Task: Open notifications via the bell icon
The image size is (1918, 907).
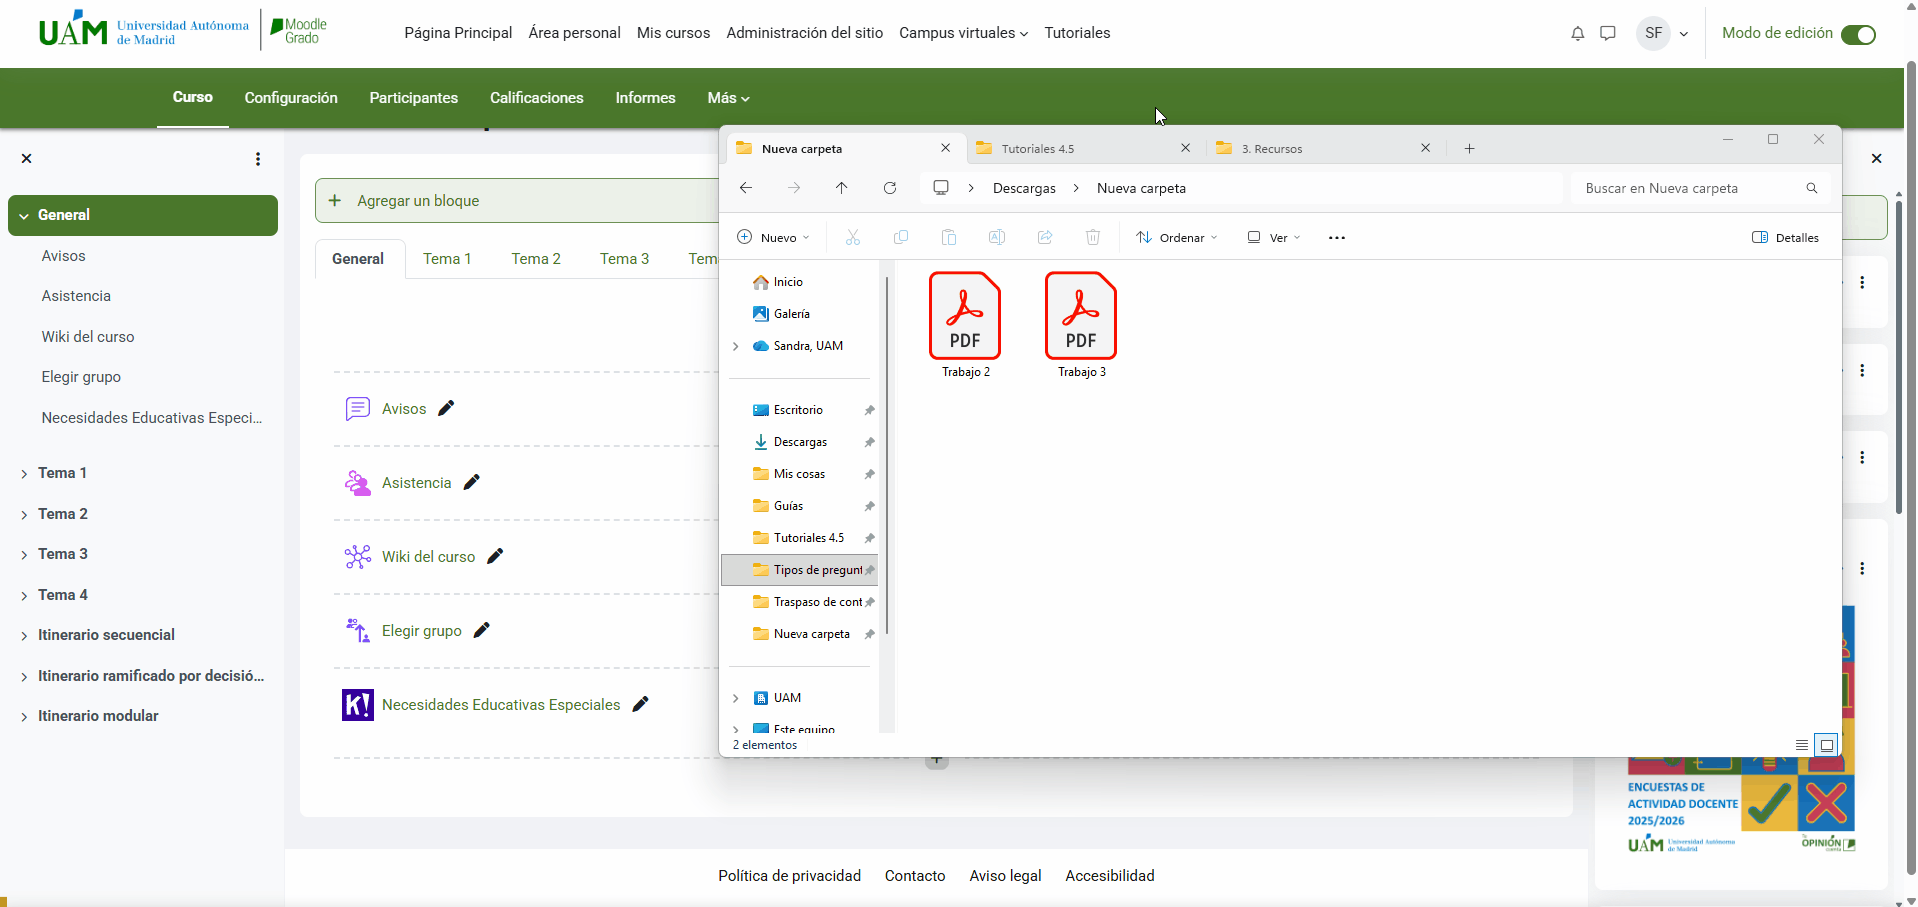Action: [1578, 33]
